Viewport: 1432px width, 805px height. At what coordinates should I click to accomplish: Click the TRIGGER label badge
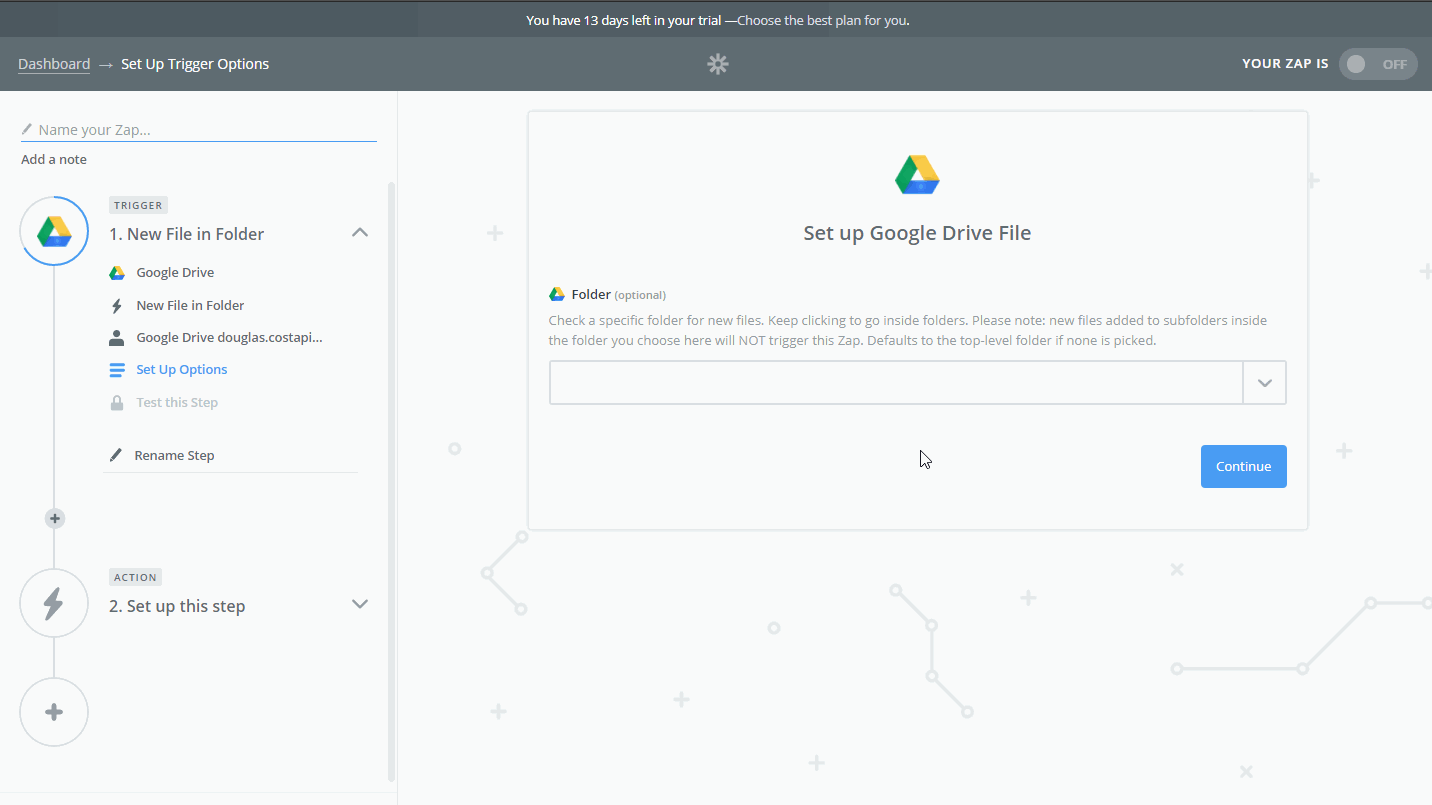point(138,205)
